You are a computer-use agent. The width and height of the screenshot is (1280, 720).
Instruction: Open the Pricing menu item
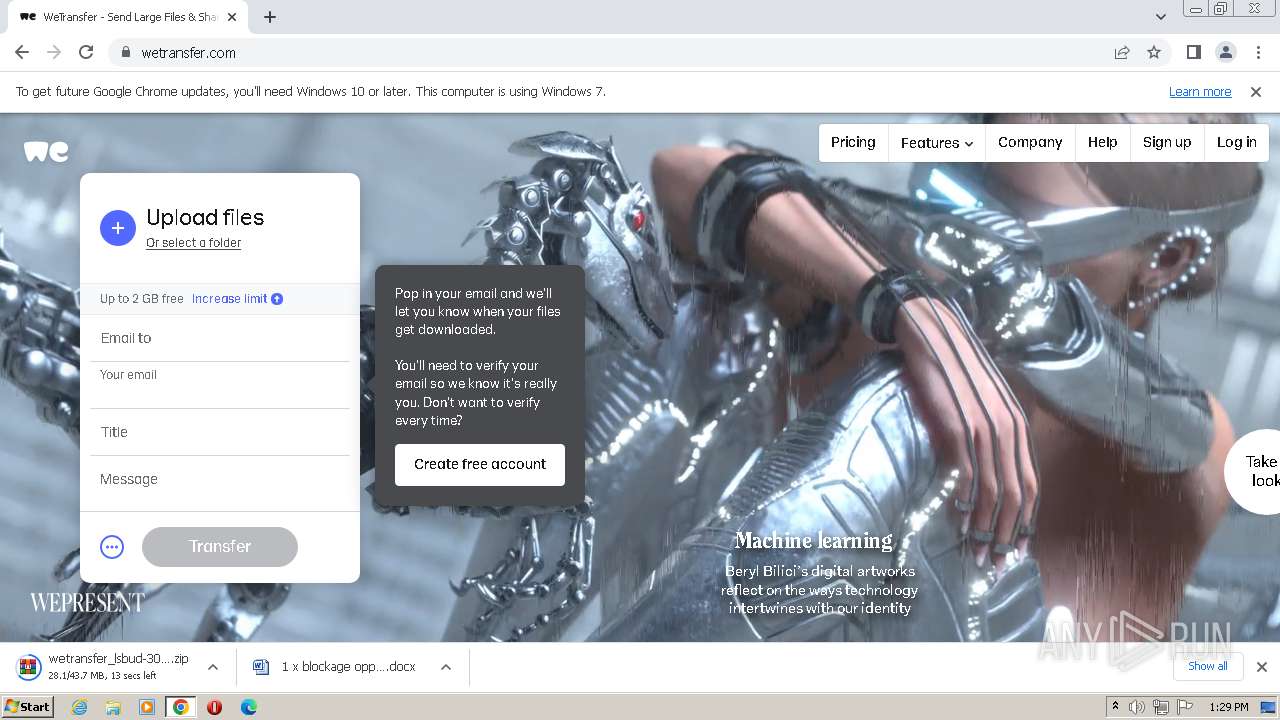853,142
